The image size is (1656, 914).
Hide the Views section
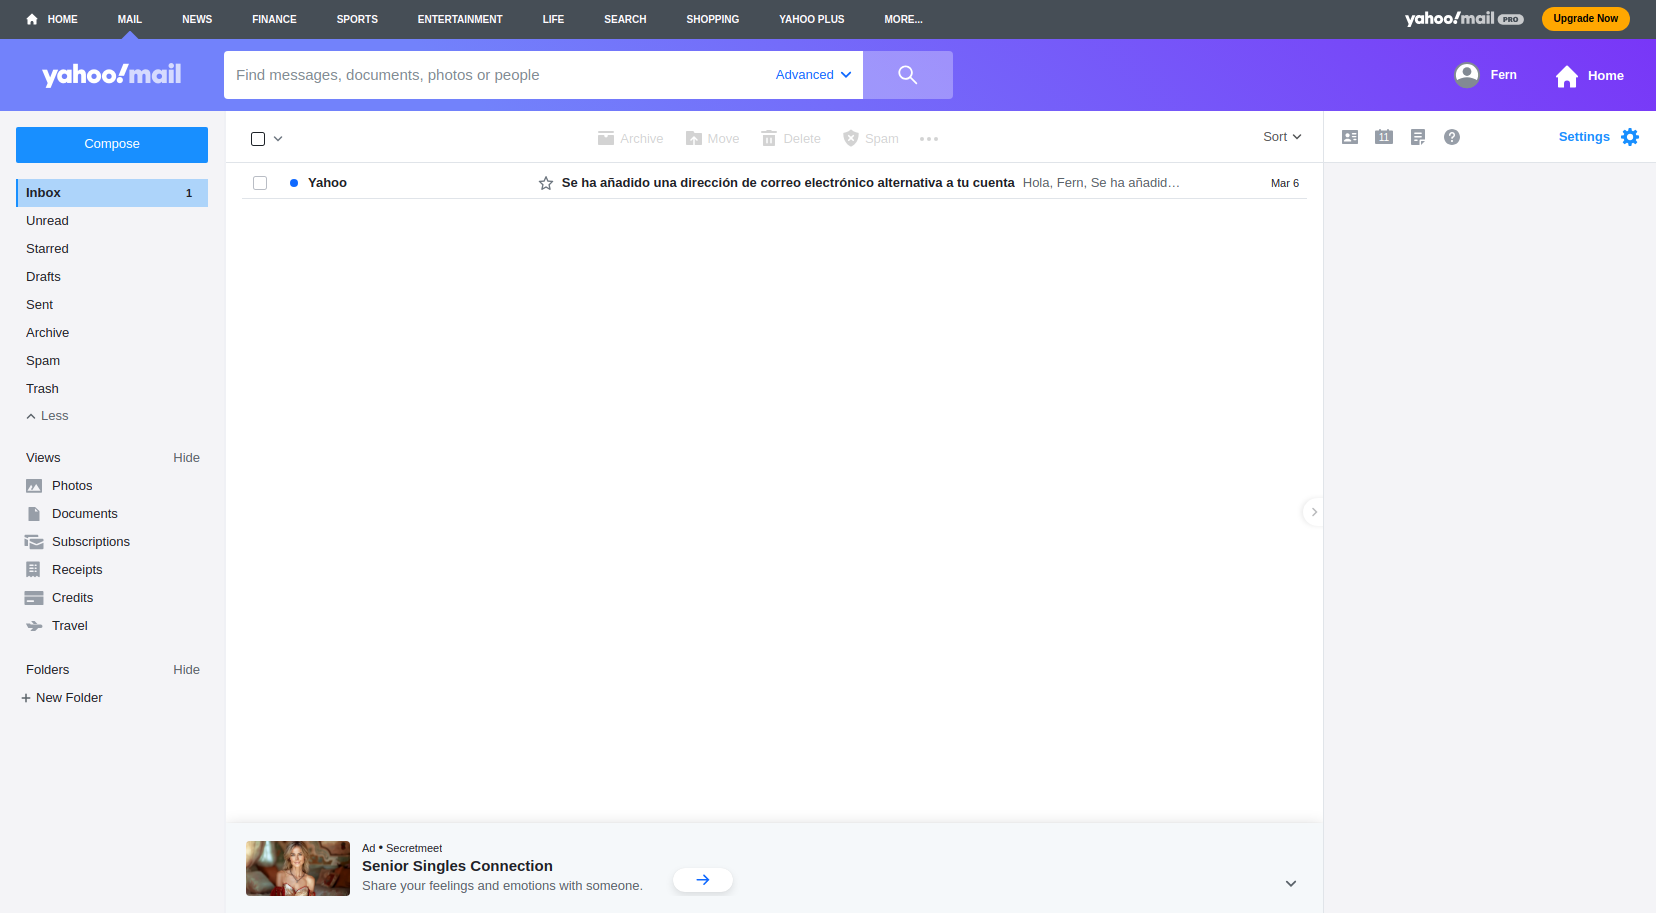coord(186,458)
